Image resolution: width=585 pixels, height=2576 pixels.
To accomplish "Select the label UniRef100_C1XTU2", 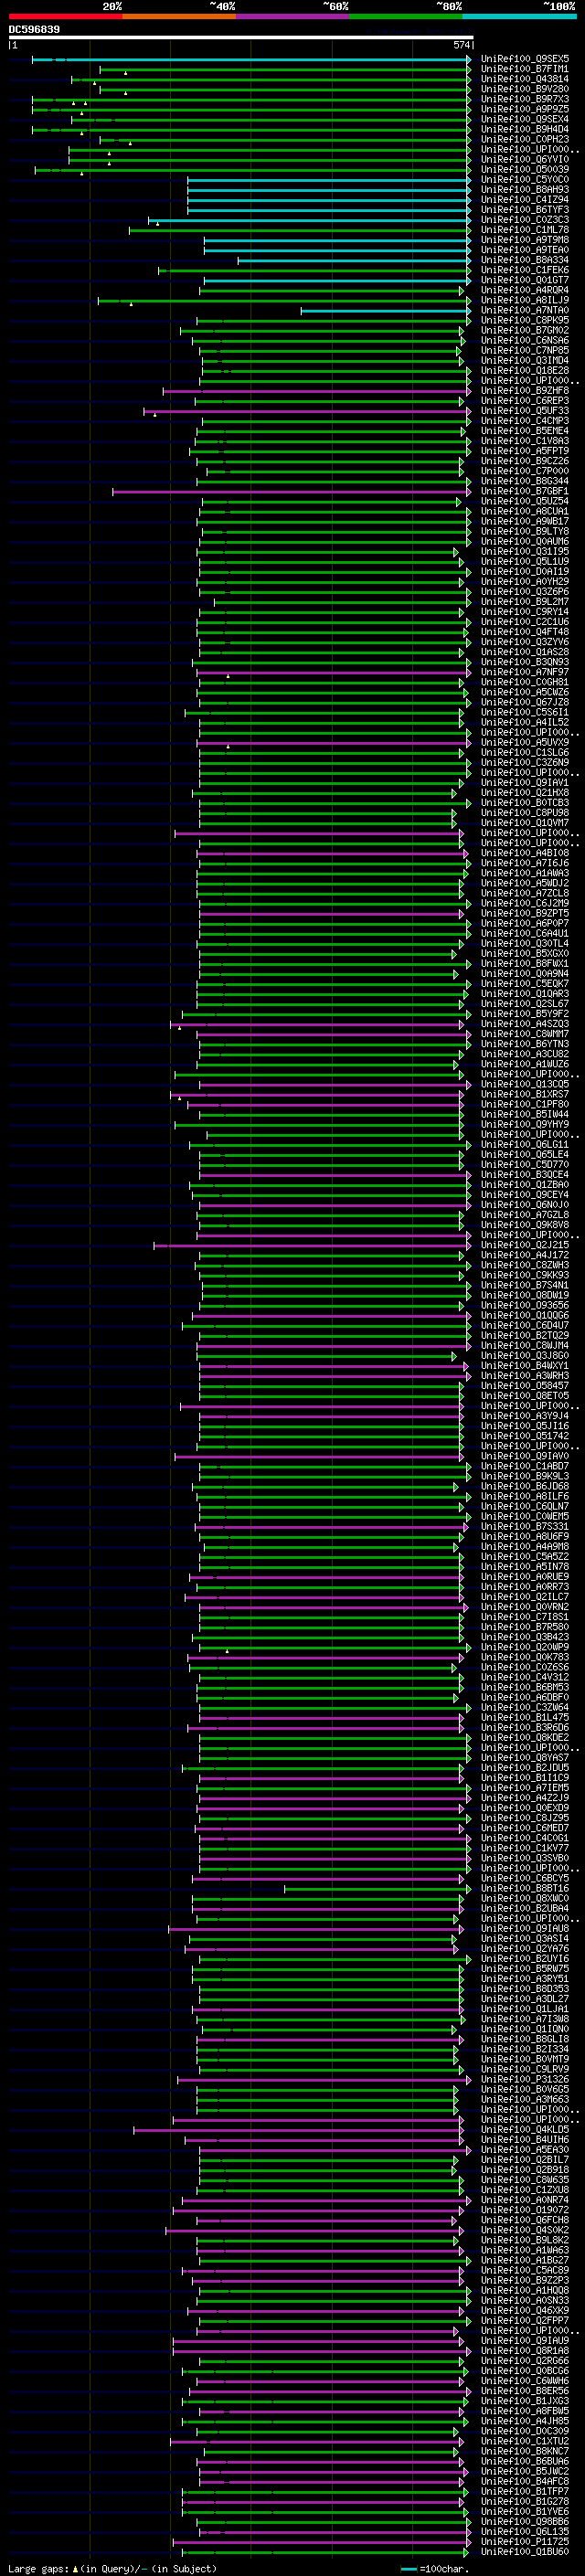I will pyautogui.click(x=525, y=2441).
